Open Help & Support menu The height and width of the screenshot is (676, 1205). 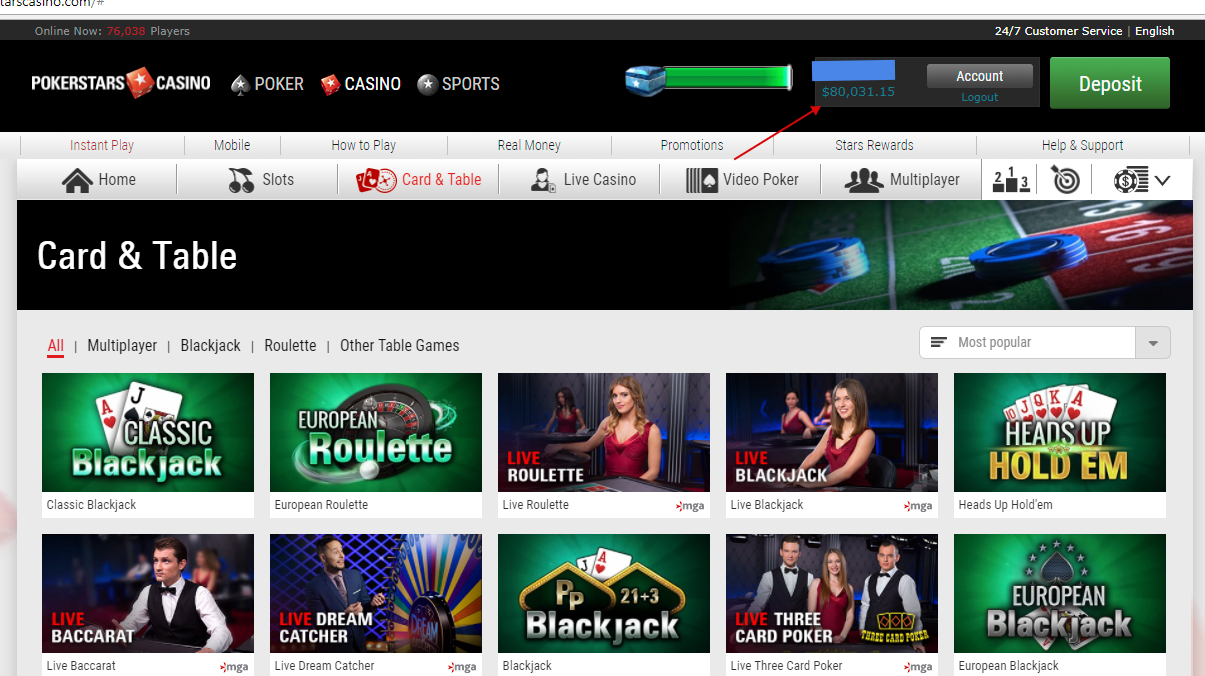[x=1082, y=145]
